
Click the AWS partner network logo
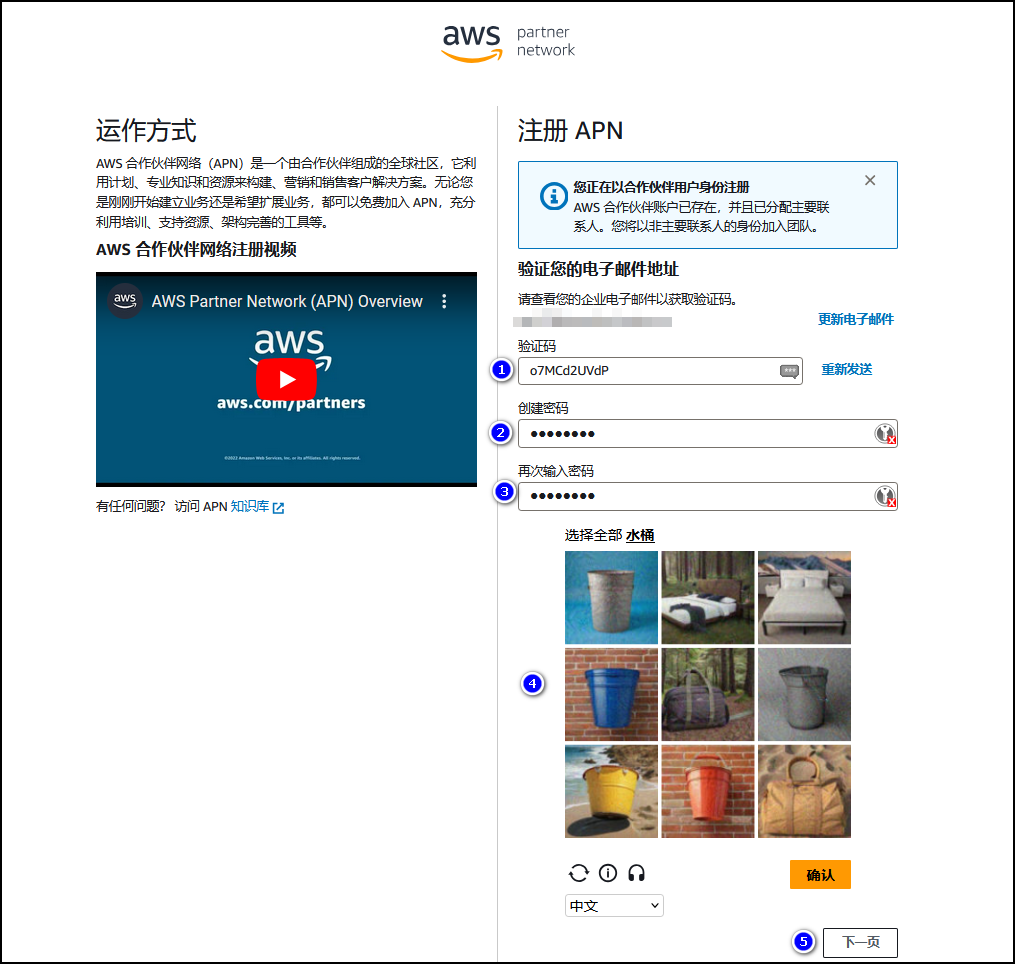pyautogui.click(x=508, y=43)
